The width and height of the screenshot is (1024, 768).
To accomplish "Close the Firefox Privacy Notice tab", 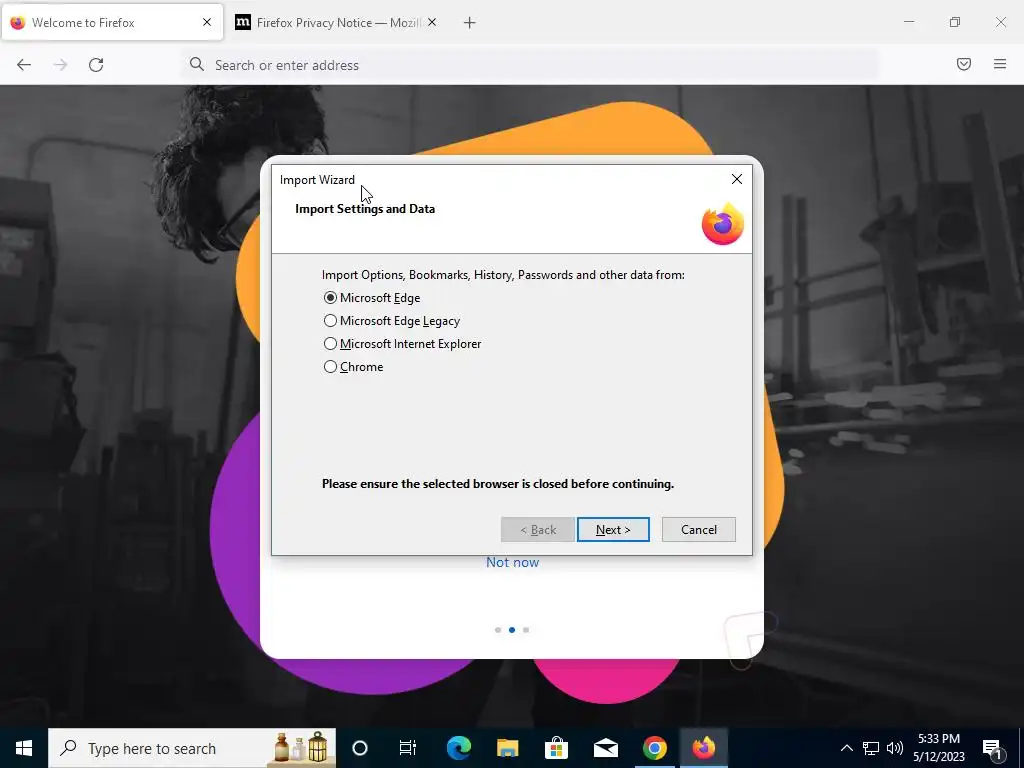I will click(432, 22).
